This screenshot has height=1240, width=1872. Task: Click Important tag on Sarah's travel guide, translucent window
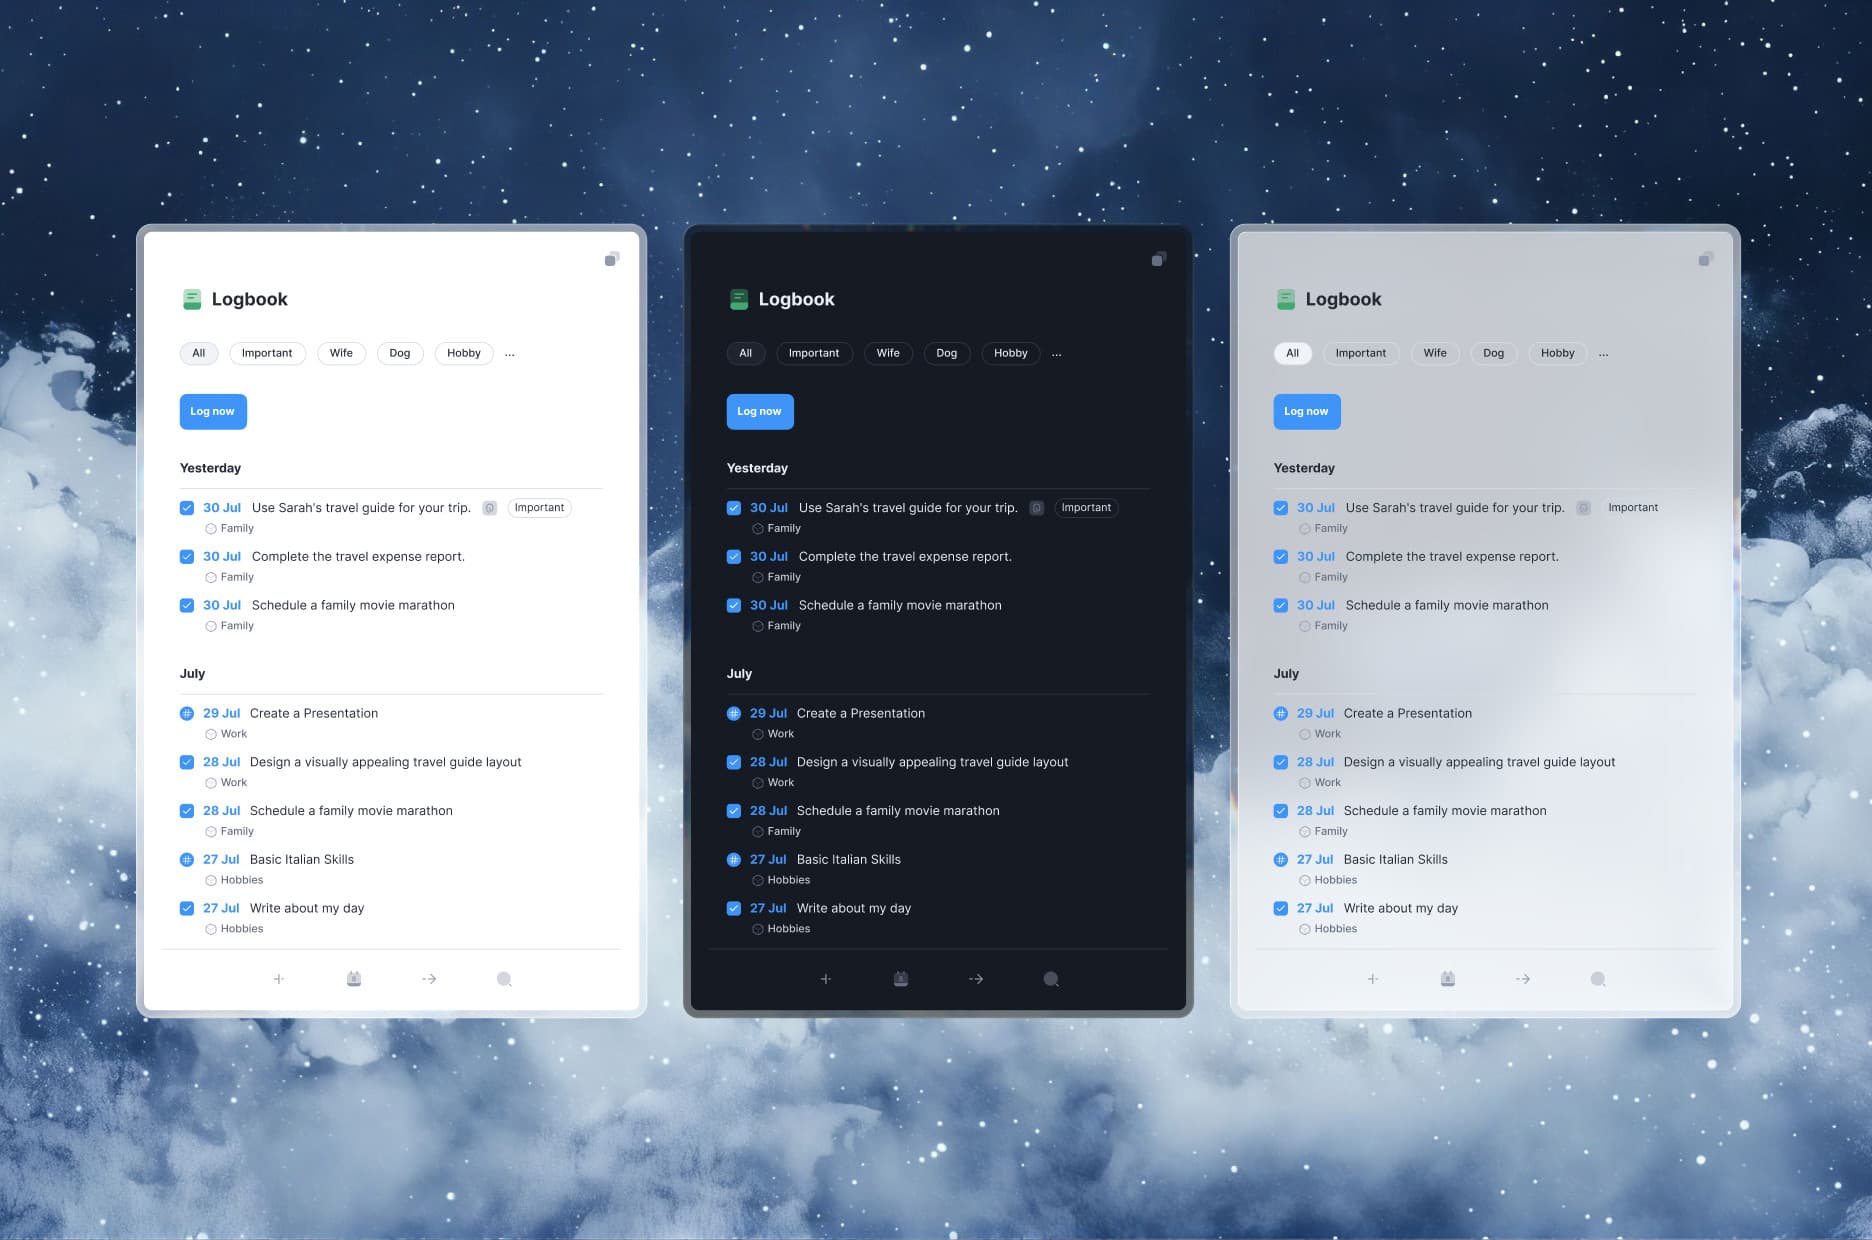point(1633,508)
